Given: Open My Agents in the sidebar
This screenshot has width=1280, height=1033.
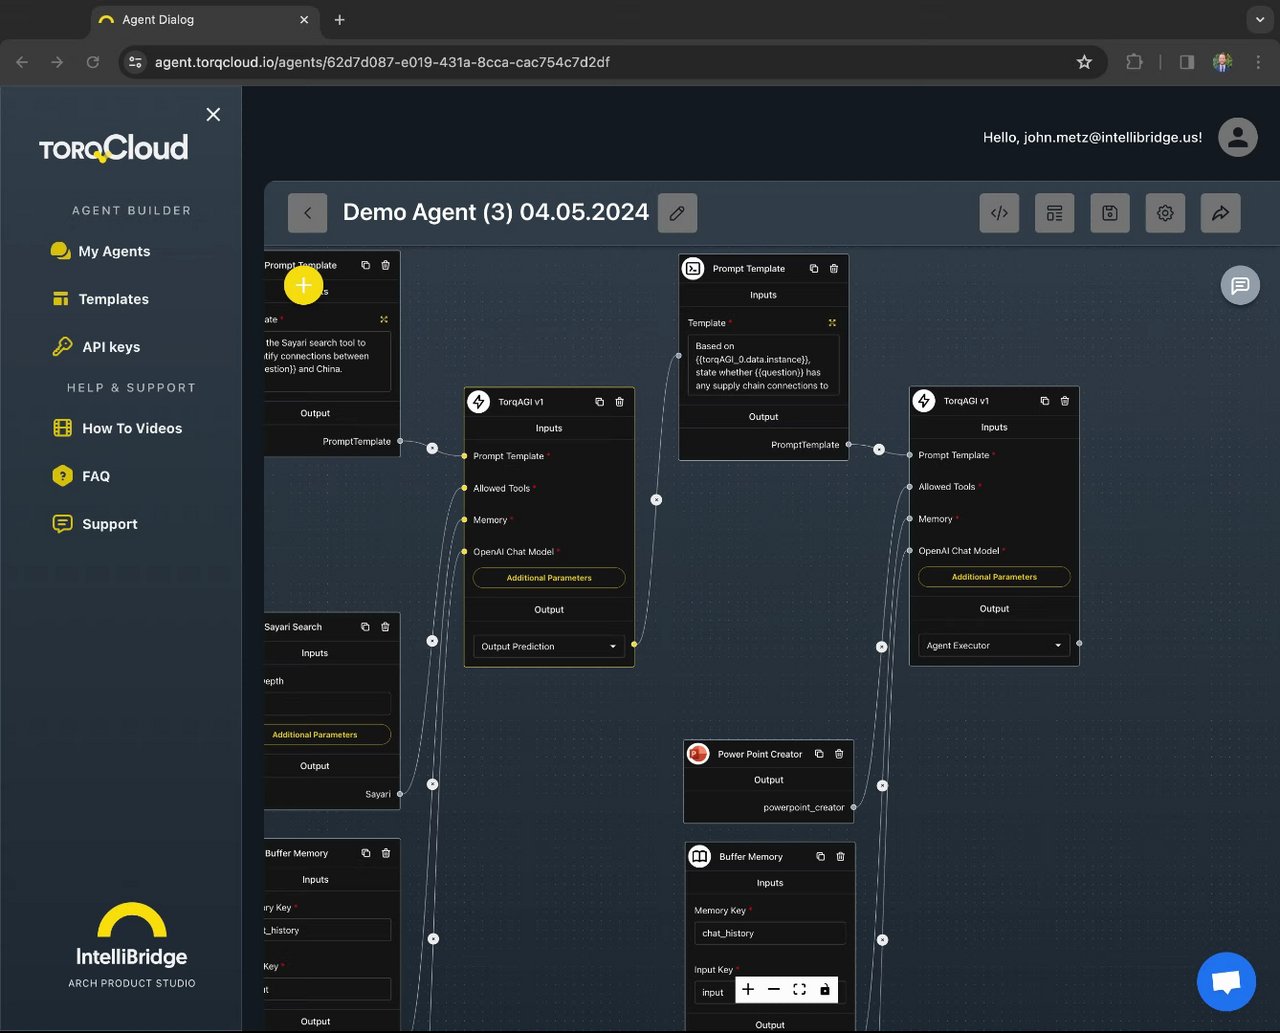Looking at the screenshot, I should (x=100, y=251).
